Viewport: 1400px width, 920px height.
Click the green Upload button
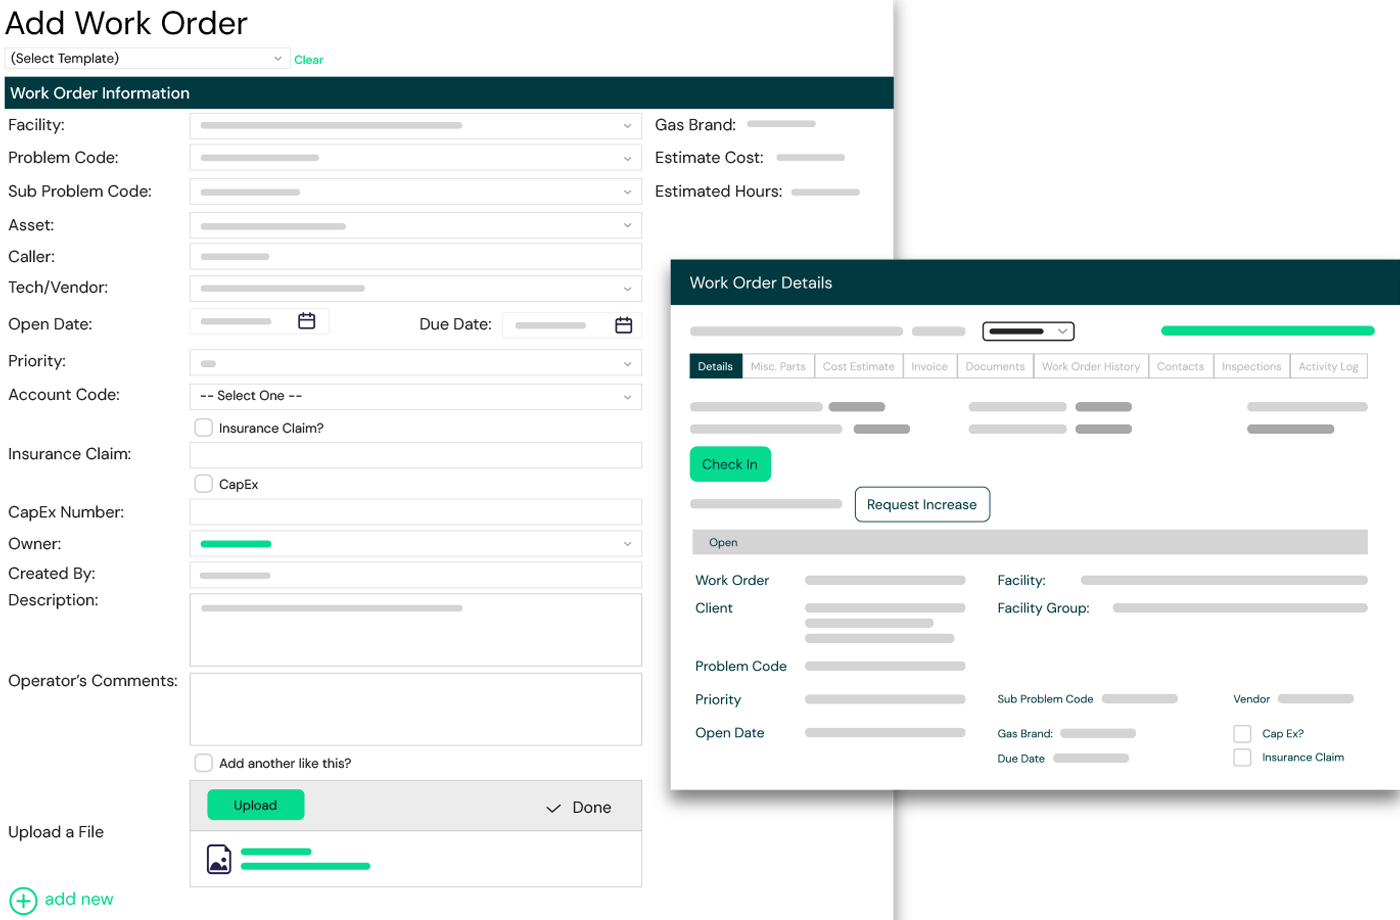click(256, 806)
